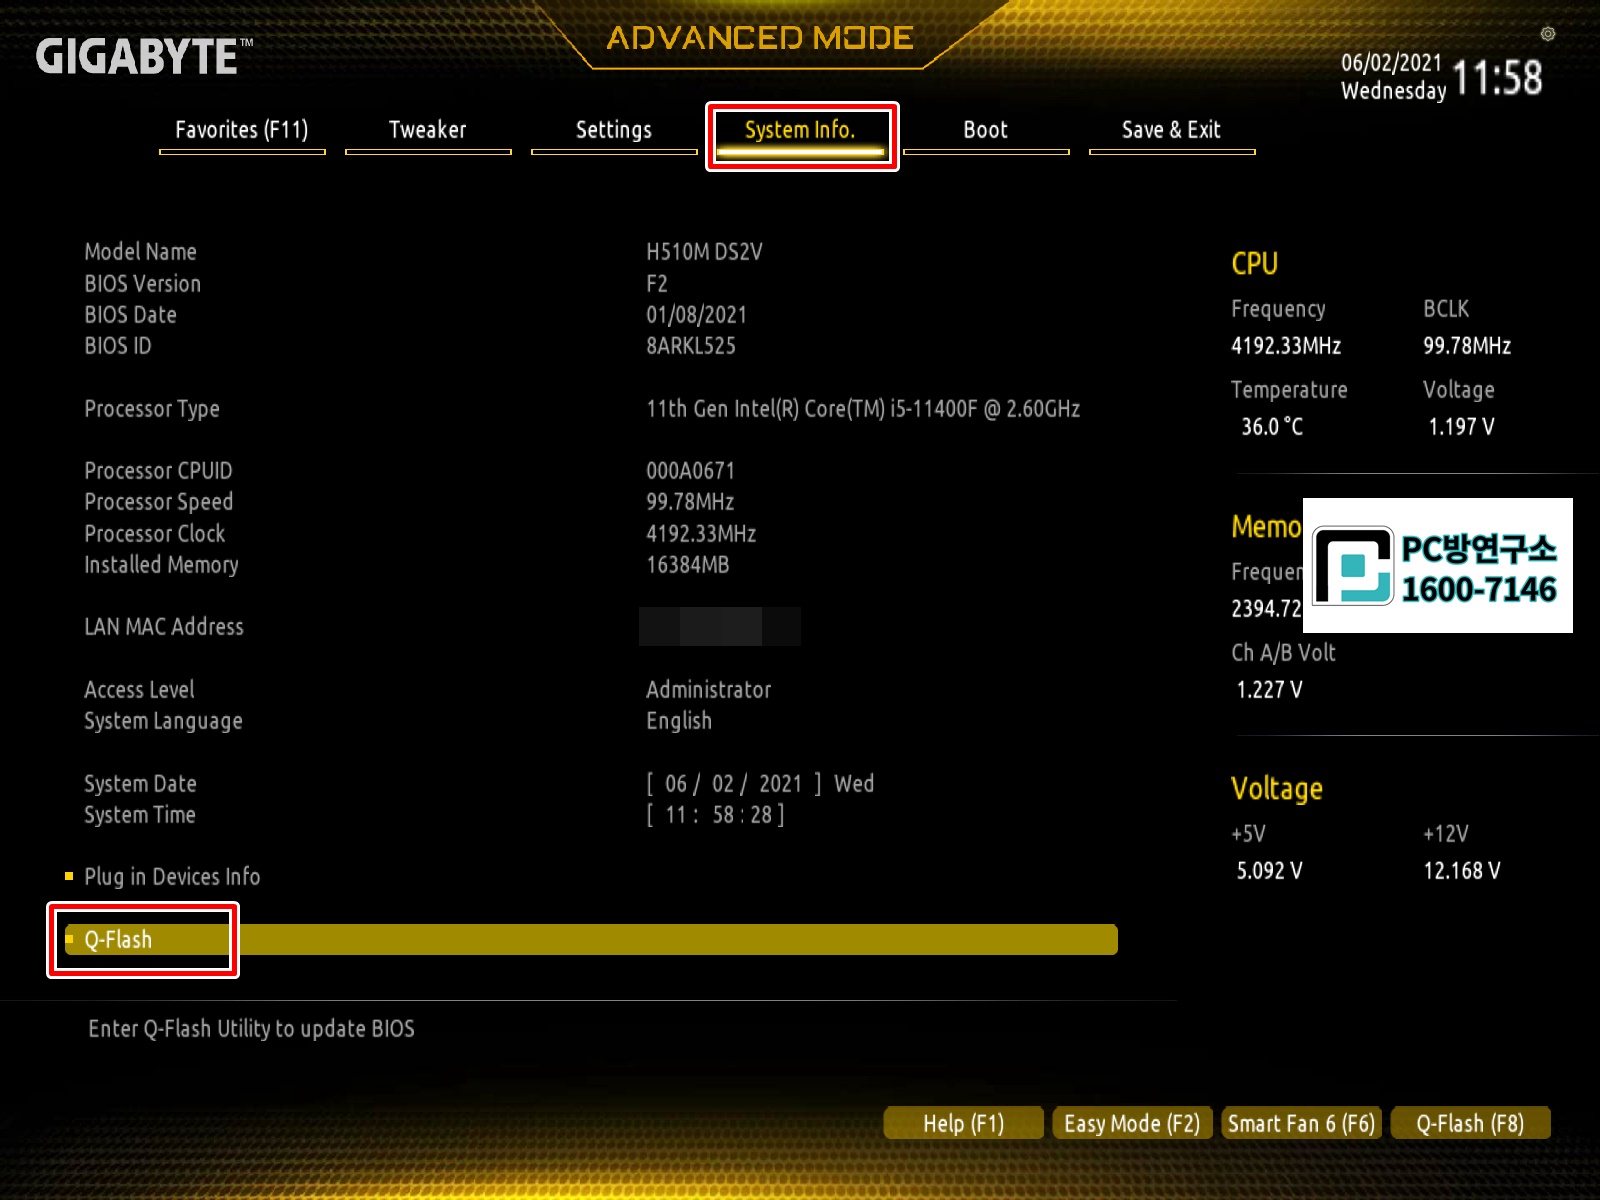Click the BIOS Version label
This screenshot has height=1200, width=1600.
point(142,284)
